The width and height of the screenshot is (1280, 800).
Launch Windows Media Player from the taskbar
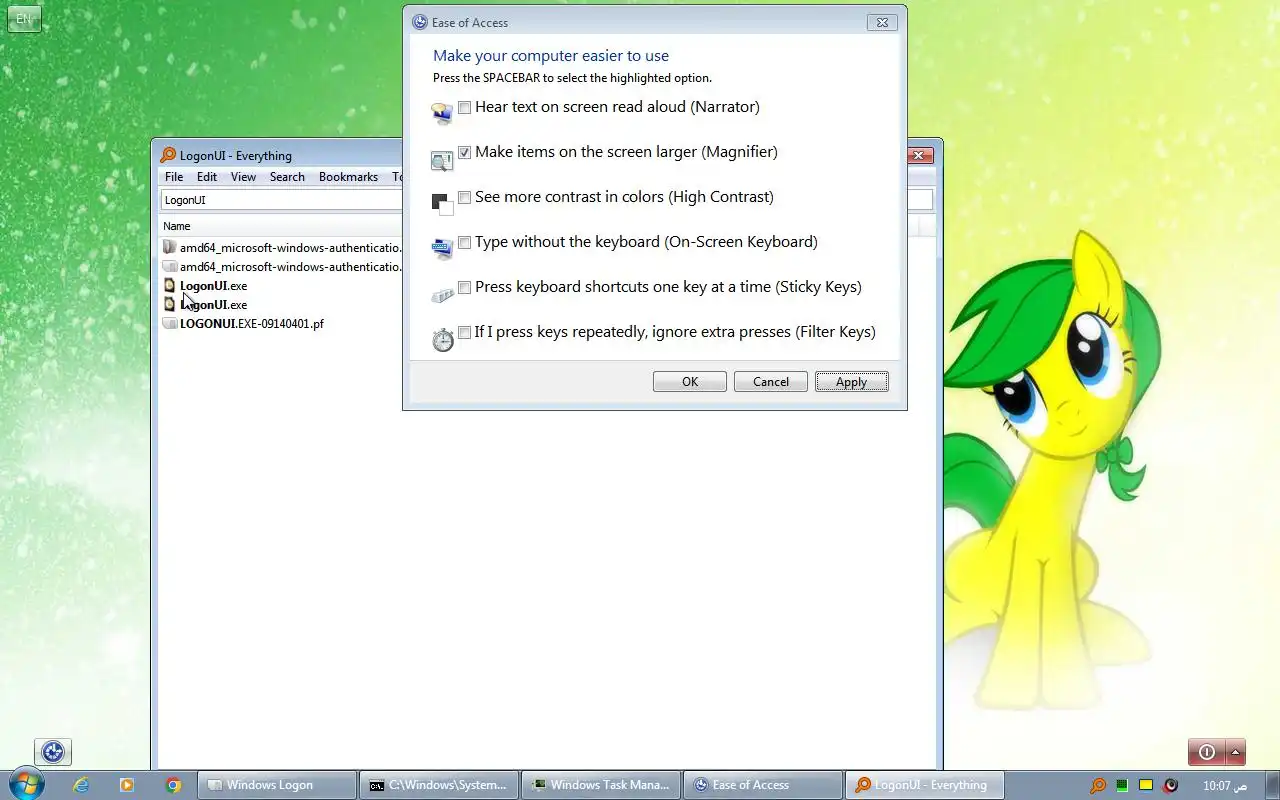point(126,785)
